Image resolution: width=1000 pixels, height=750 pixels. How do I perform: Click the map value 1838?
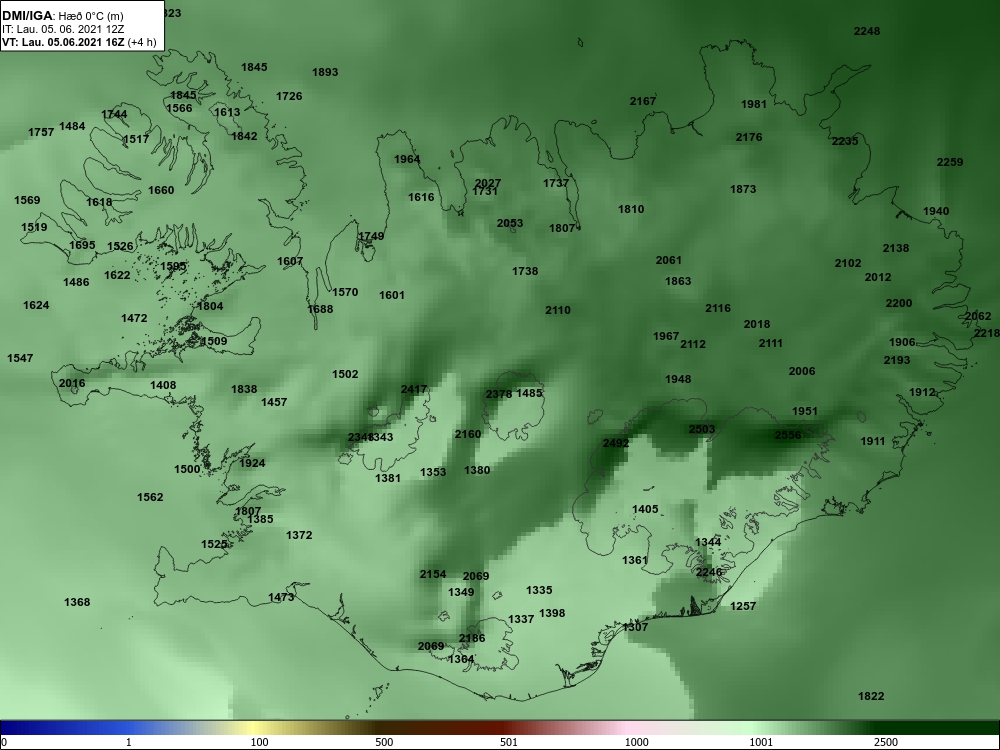click(244, 389)
